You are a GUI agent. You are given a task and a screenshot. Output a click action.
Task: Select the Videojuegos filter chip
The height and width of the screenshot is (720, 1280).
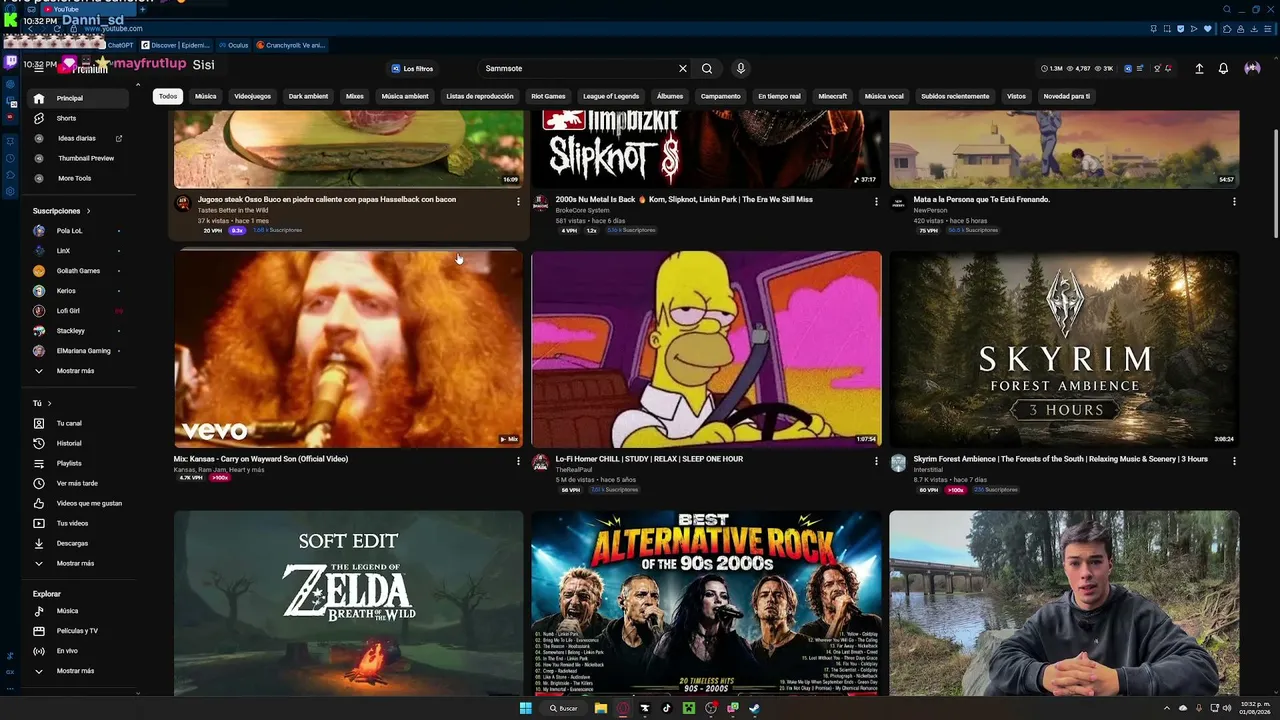coord(252,96)
